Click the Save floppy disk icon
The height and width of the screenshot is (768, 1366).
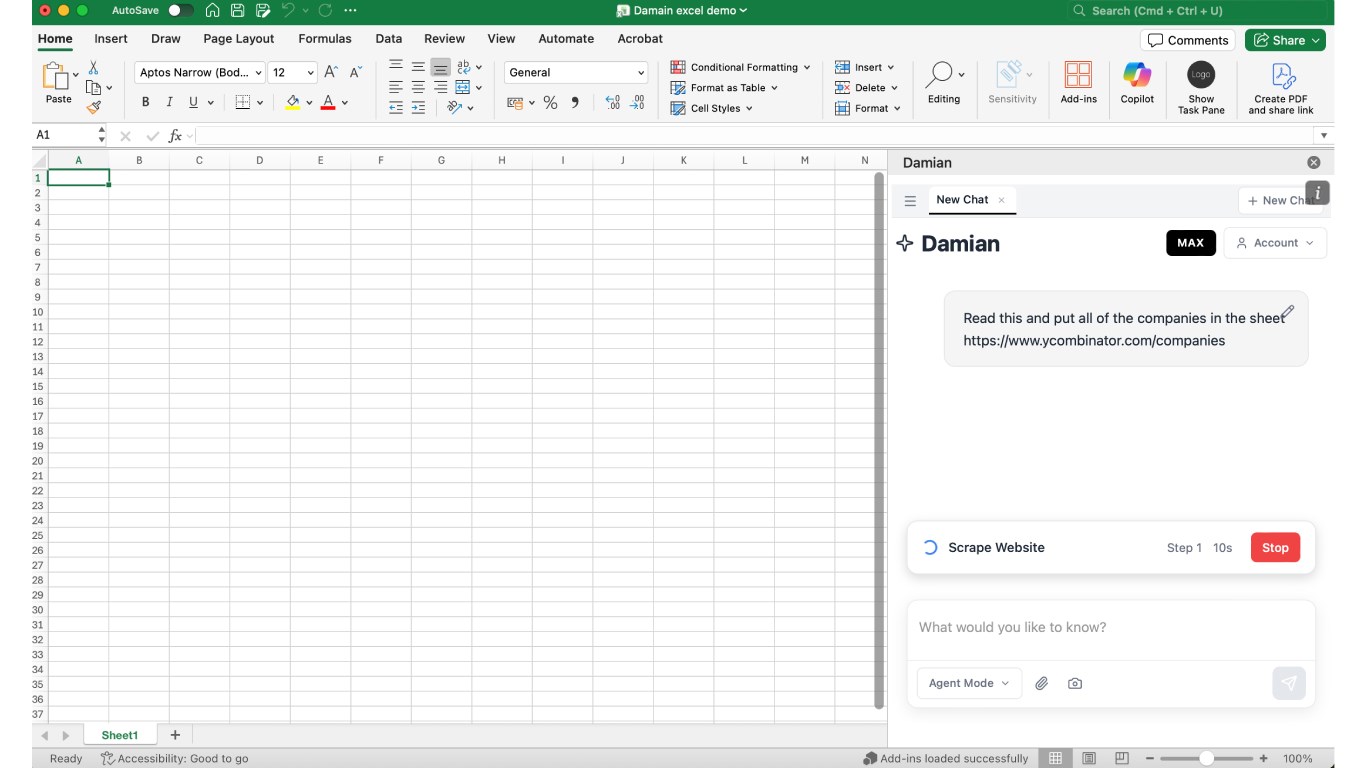[x=238, y=11]
